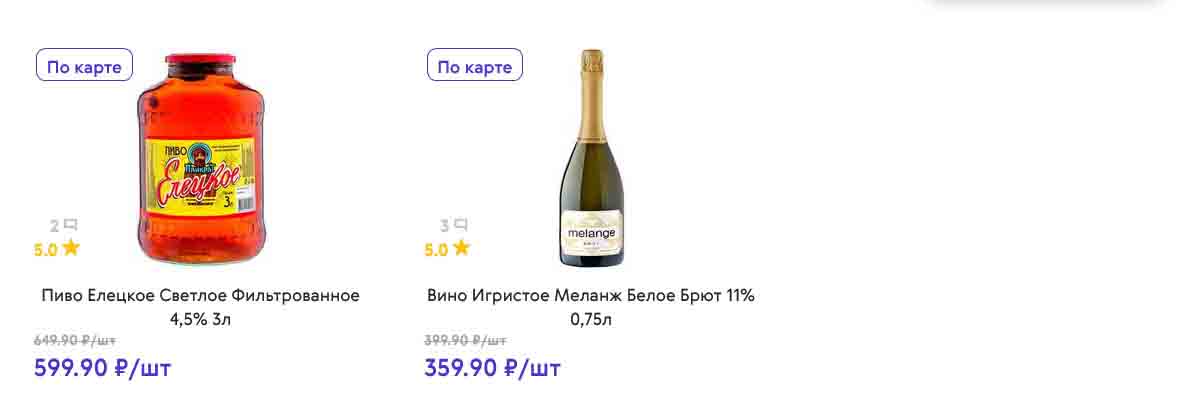The height and width of the screenshot is (404, 1186).
Task: Select the Елецкое beer jar product image
Action: tap(201, 110)
